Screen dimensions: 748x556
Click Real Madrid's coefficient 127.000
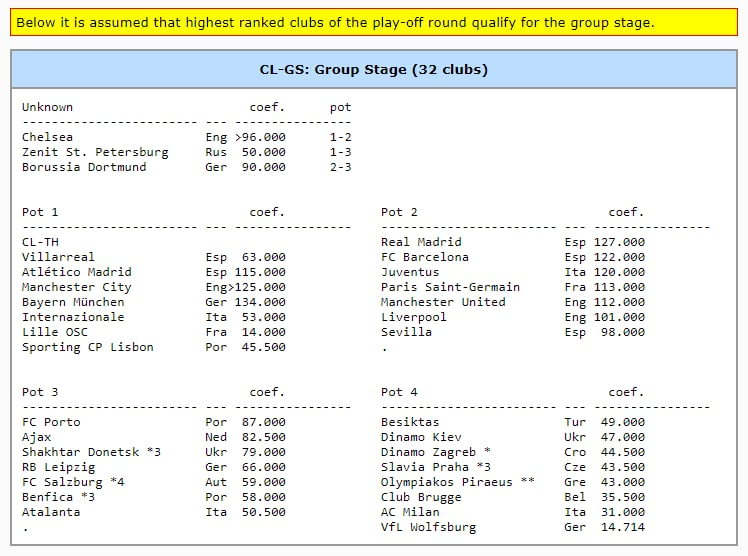click(x=619, y=242)
